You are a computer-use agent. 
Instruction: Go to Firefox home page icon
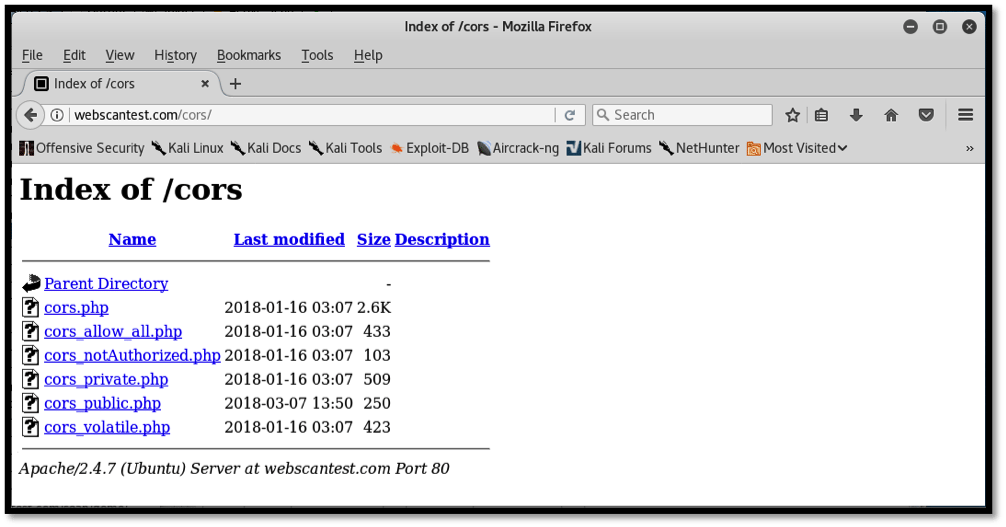pos(891,115)
